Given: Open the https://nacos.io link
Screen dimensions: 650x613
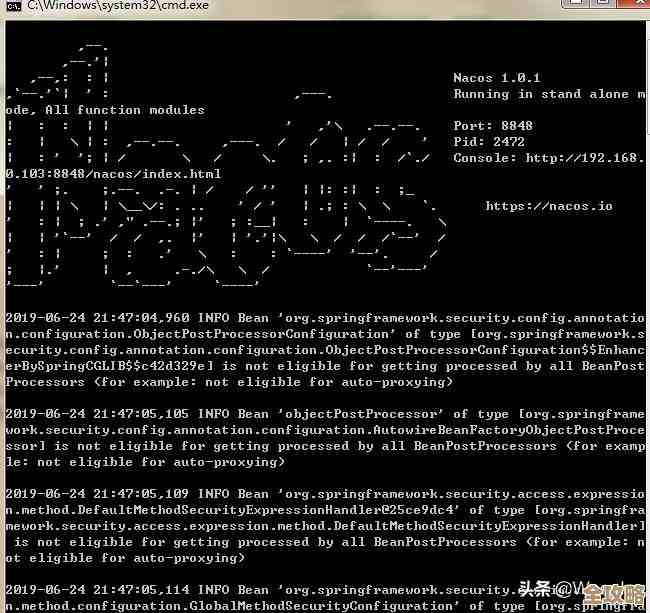Looking at the screenshot, I should coord(549,206).
